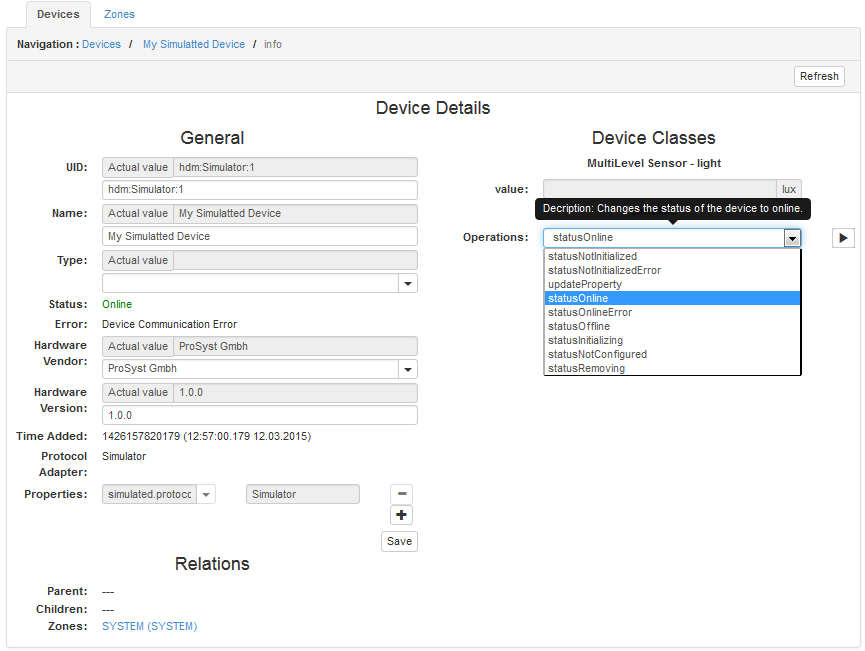Add a property with the plus button

coord(401,515)
